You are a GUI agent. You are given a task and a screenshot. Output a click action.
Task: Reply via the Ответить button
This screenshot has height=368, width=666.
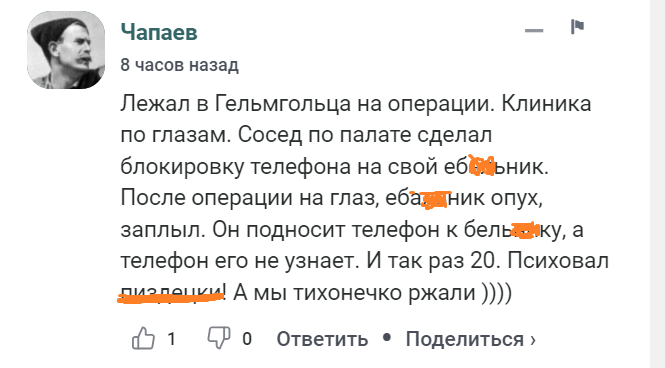coord(322,339)
